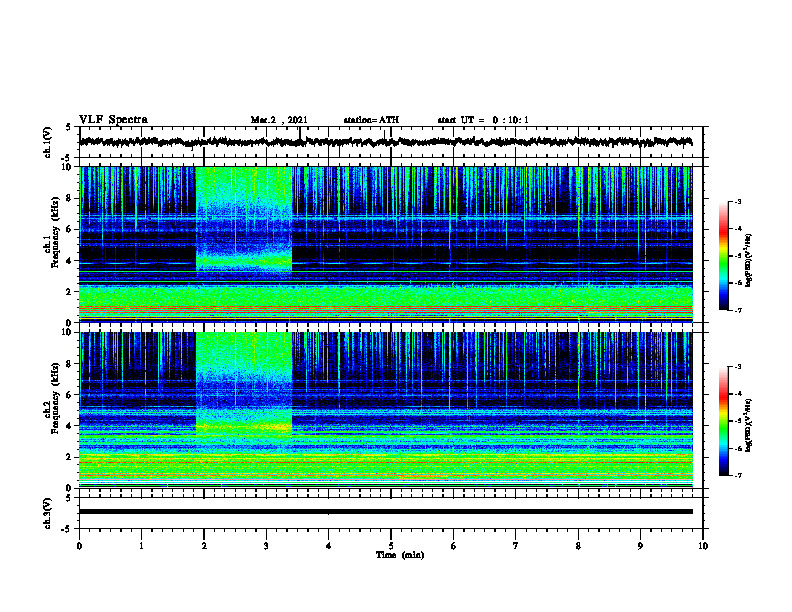Click the green noise burst in ch.1 spectrogram
Viewport: 792px width, 612px height.
(x=244, y=220)
